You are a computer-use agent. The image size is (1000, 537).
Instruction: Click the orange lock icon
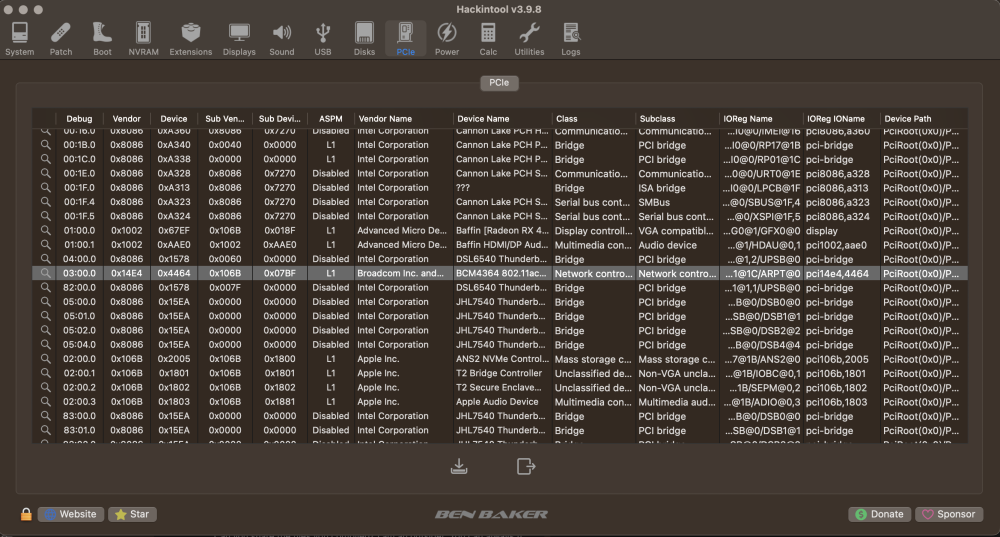pos(26,514)
